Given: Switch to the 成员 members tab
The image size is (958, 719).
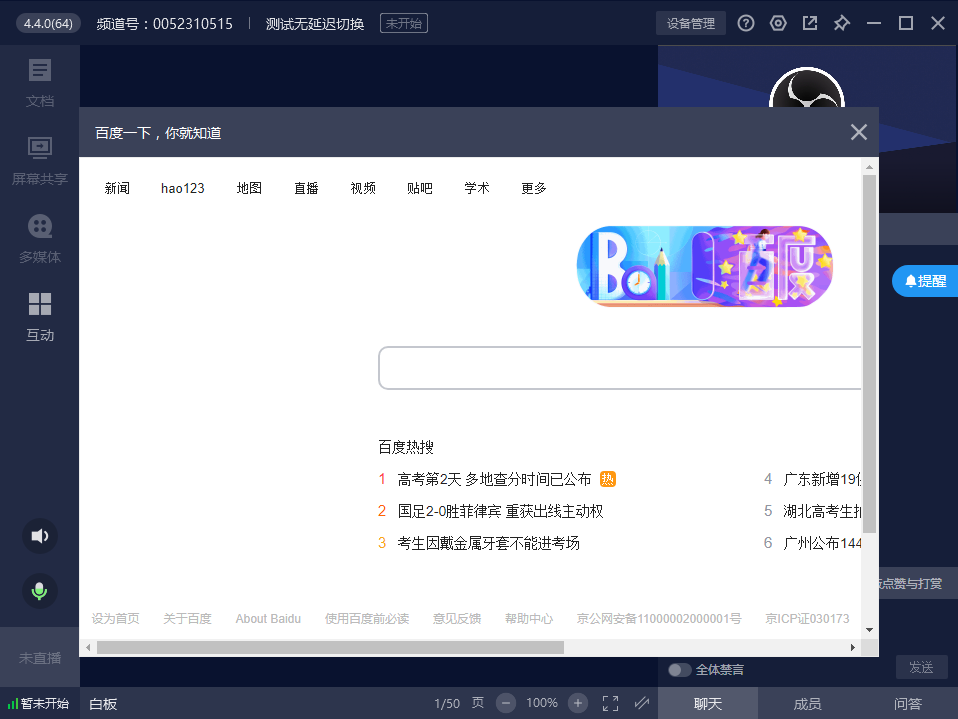Looking at the screenshot, I should pyautogui.click(x=807, y=703).
